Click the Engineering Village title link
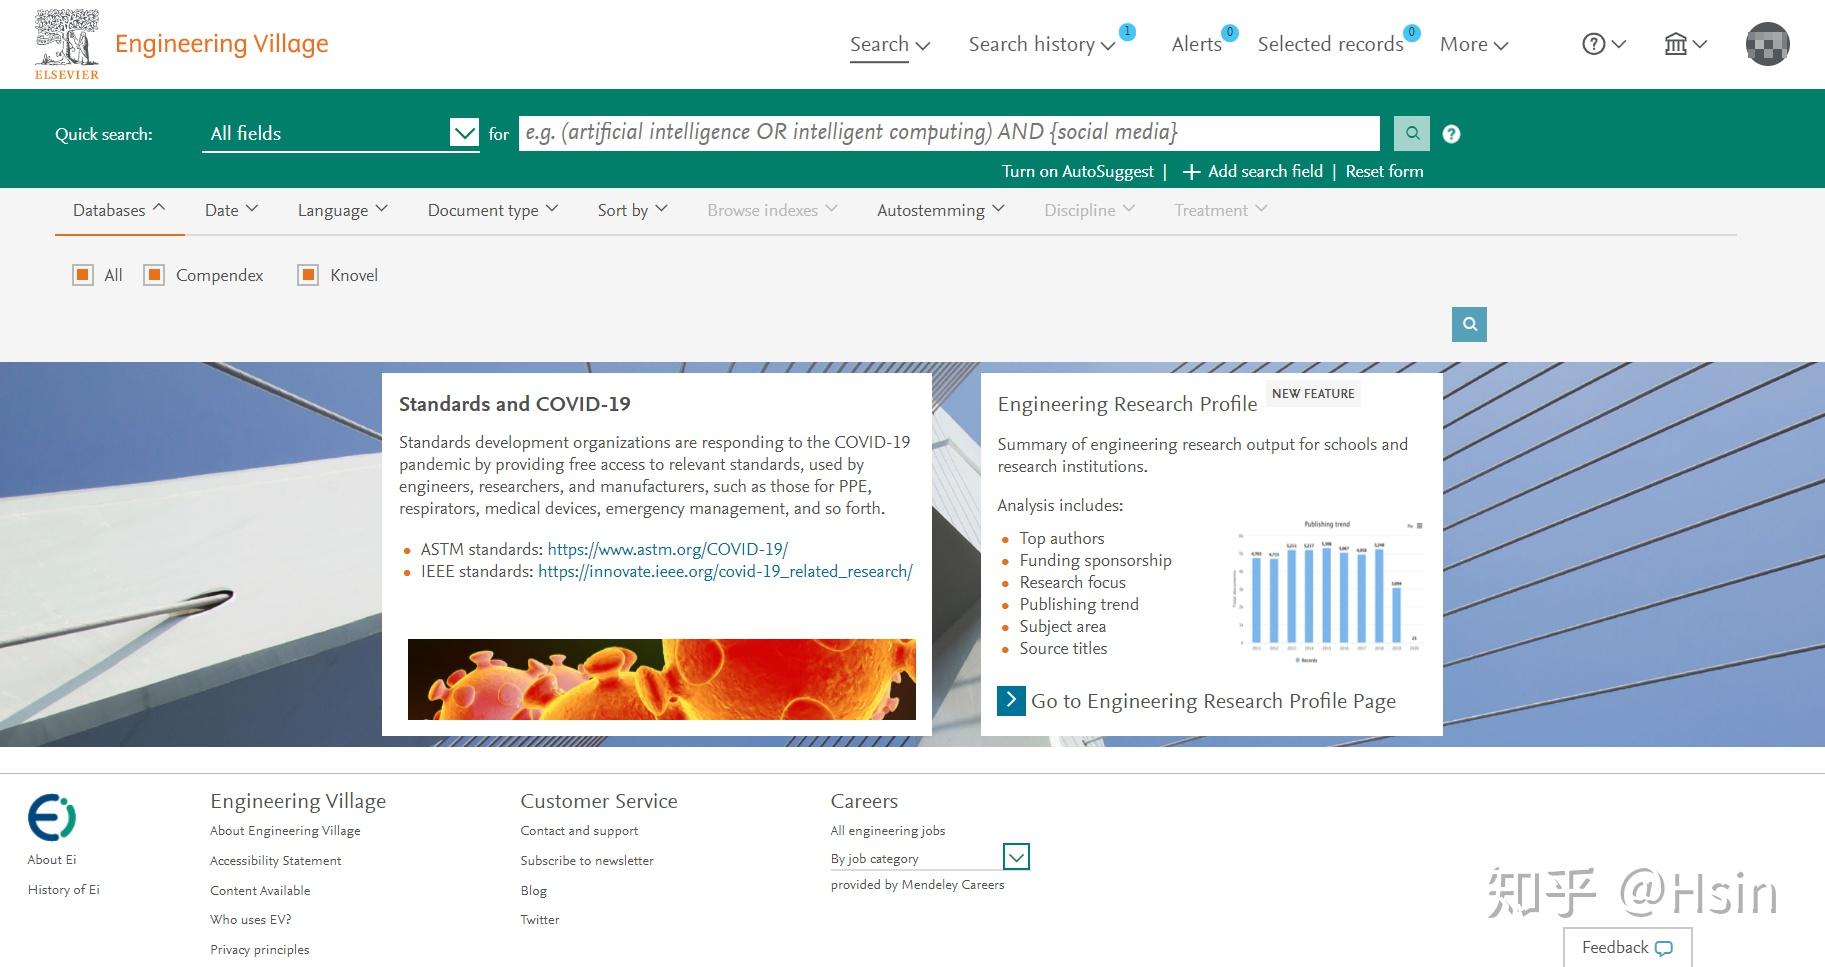 222,44
